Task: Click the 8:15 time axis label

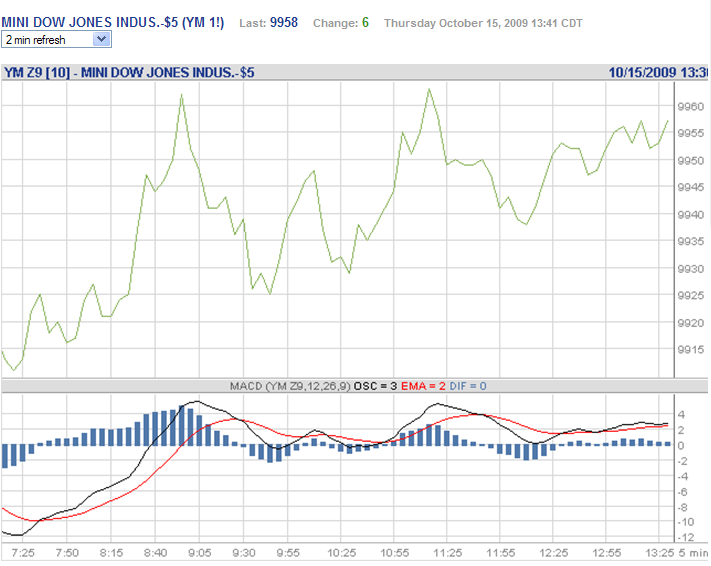Action: (x=111, y=553)
